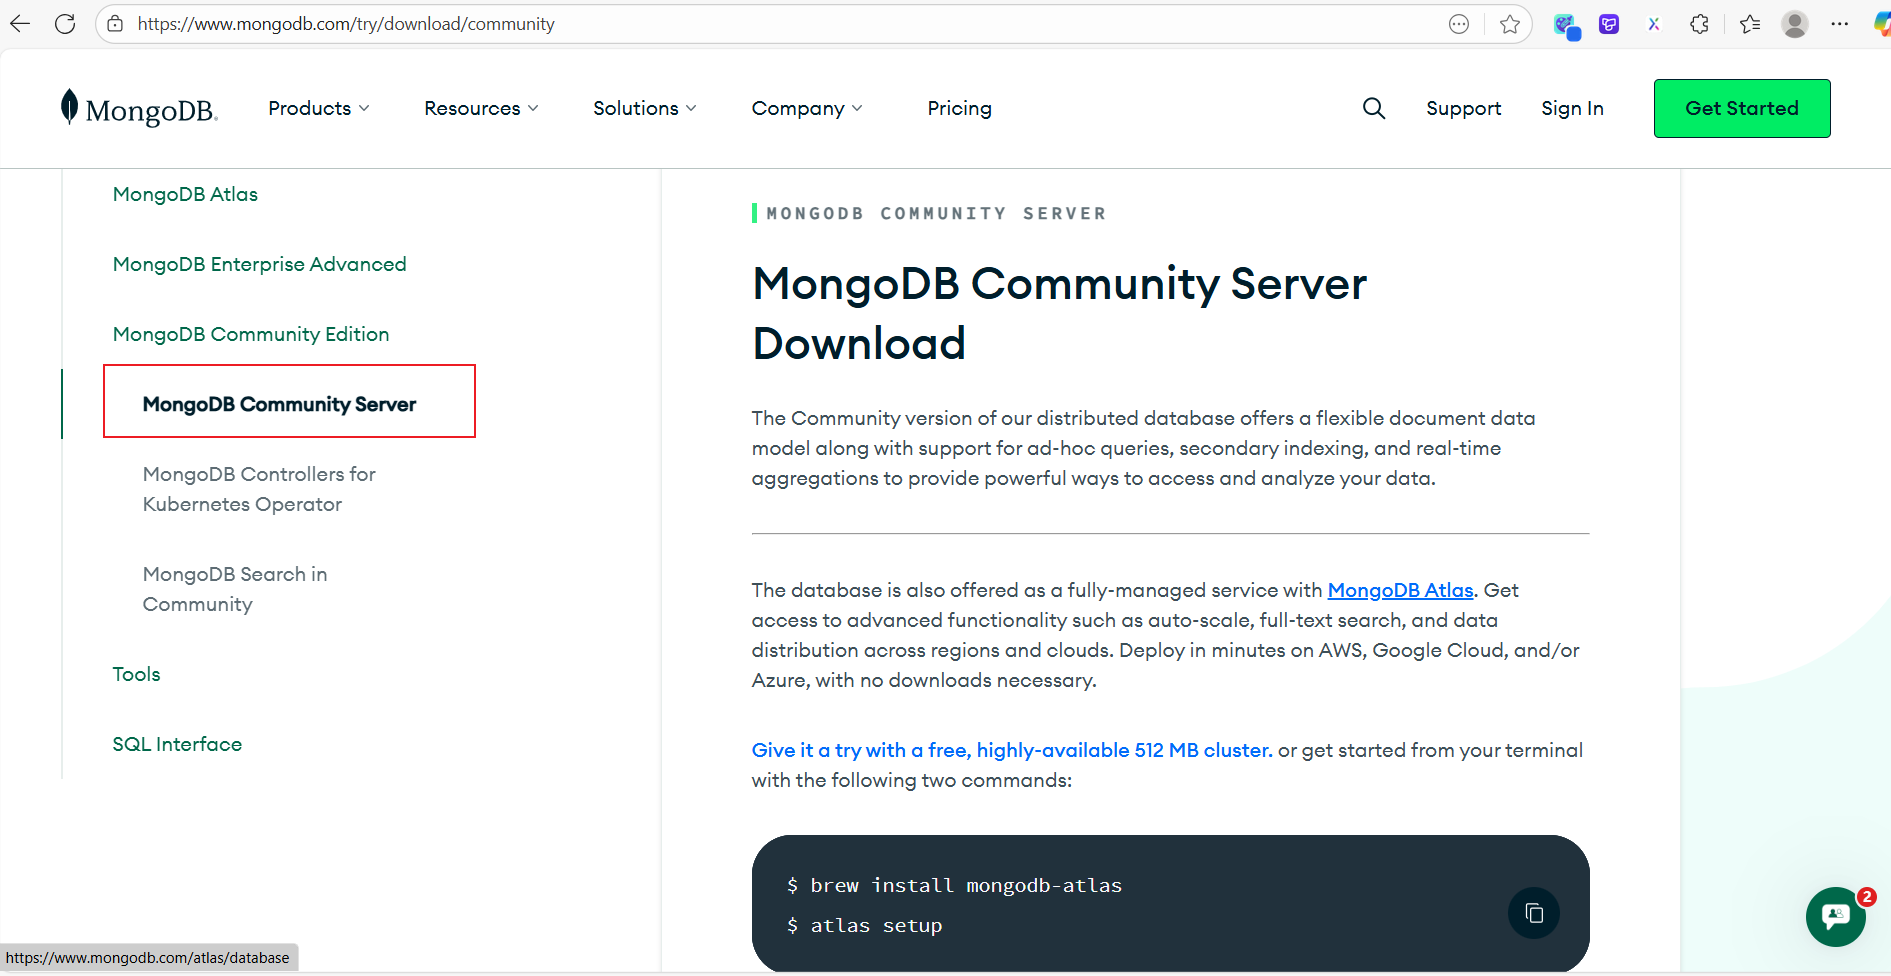
Task: Expand the Company menu
Action: (807, 108)
